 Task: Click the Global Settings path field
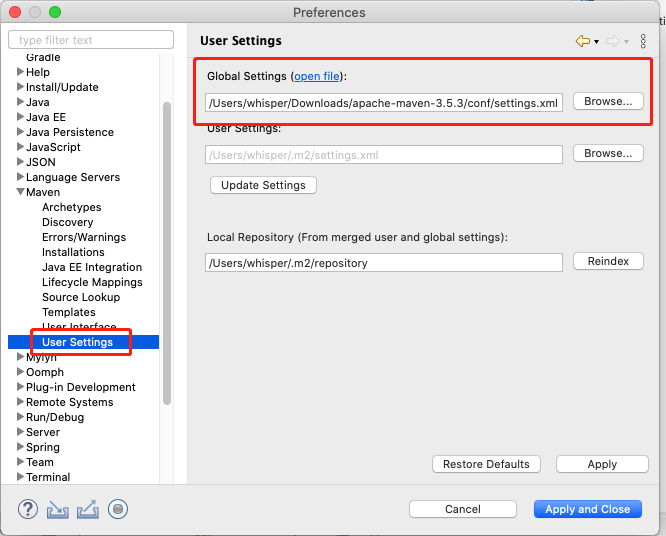click(384, 103)
